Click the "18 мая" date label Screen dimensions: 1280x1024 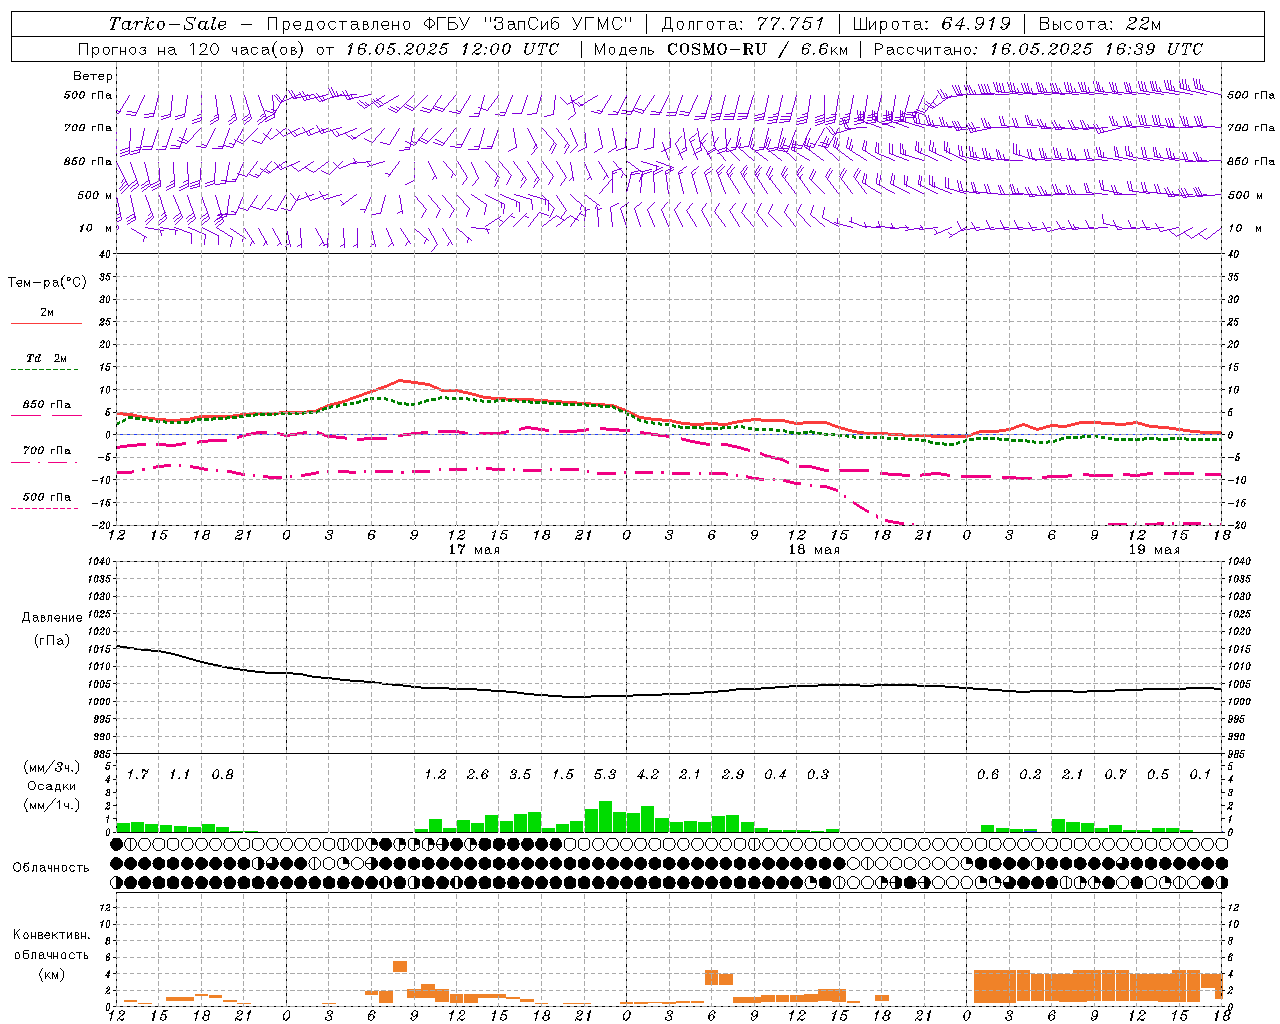[x=814, y=550]
